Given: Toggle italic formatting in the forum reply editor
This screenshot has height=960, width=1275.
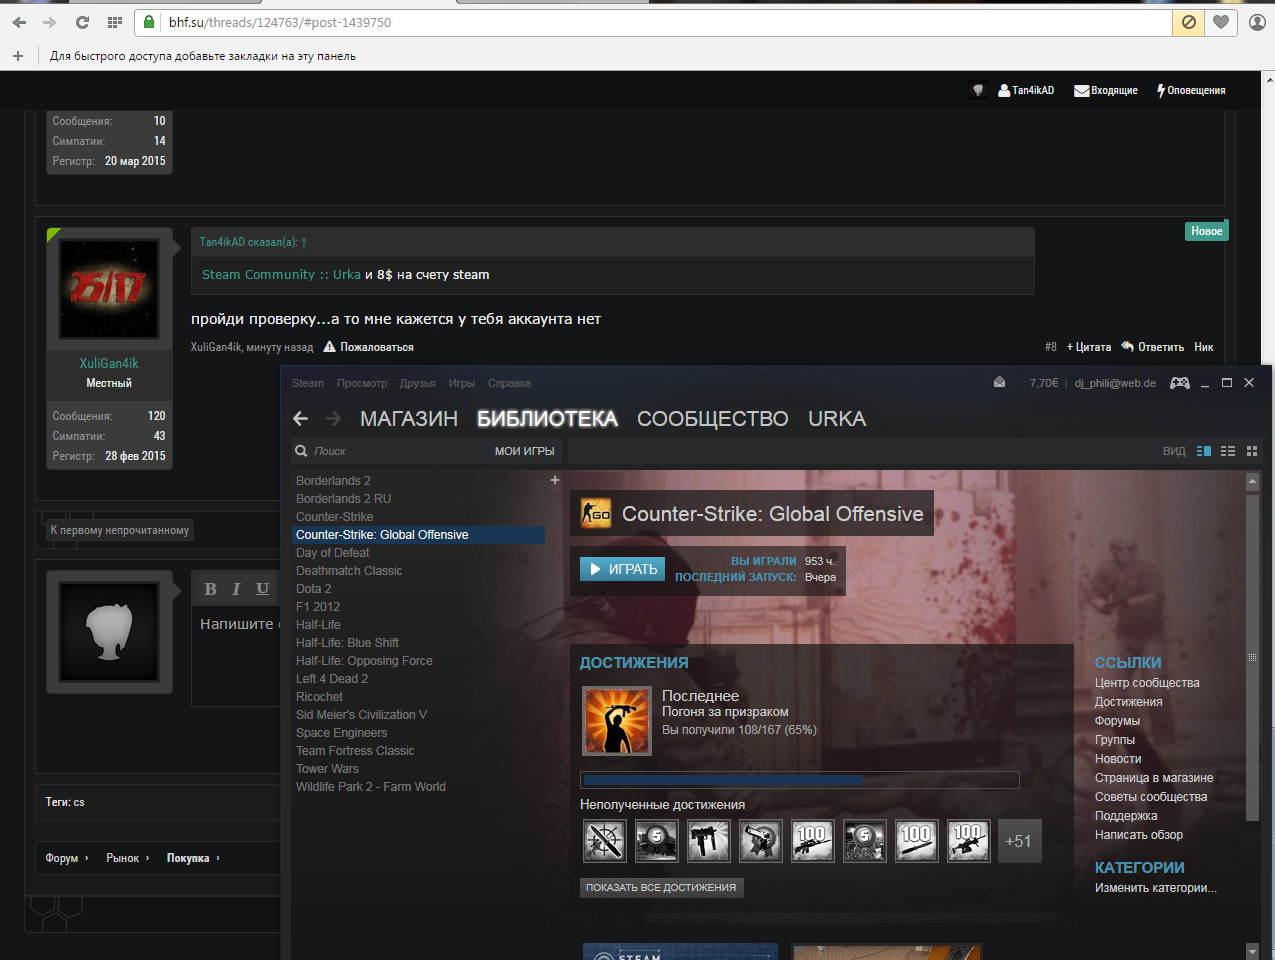Looking at the screenshot, I should click(236, 589).
